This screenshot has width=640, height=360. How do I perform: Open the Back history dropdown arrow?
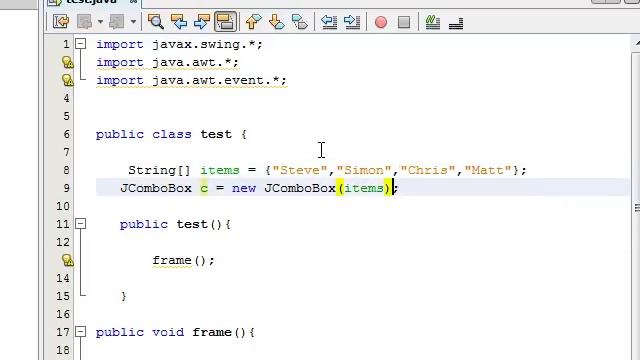pyautogui.click(x=100, y=22)
